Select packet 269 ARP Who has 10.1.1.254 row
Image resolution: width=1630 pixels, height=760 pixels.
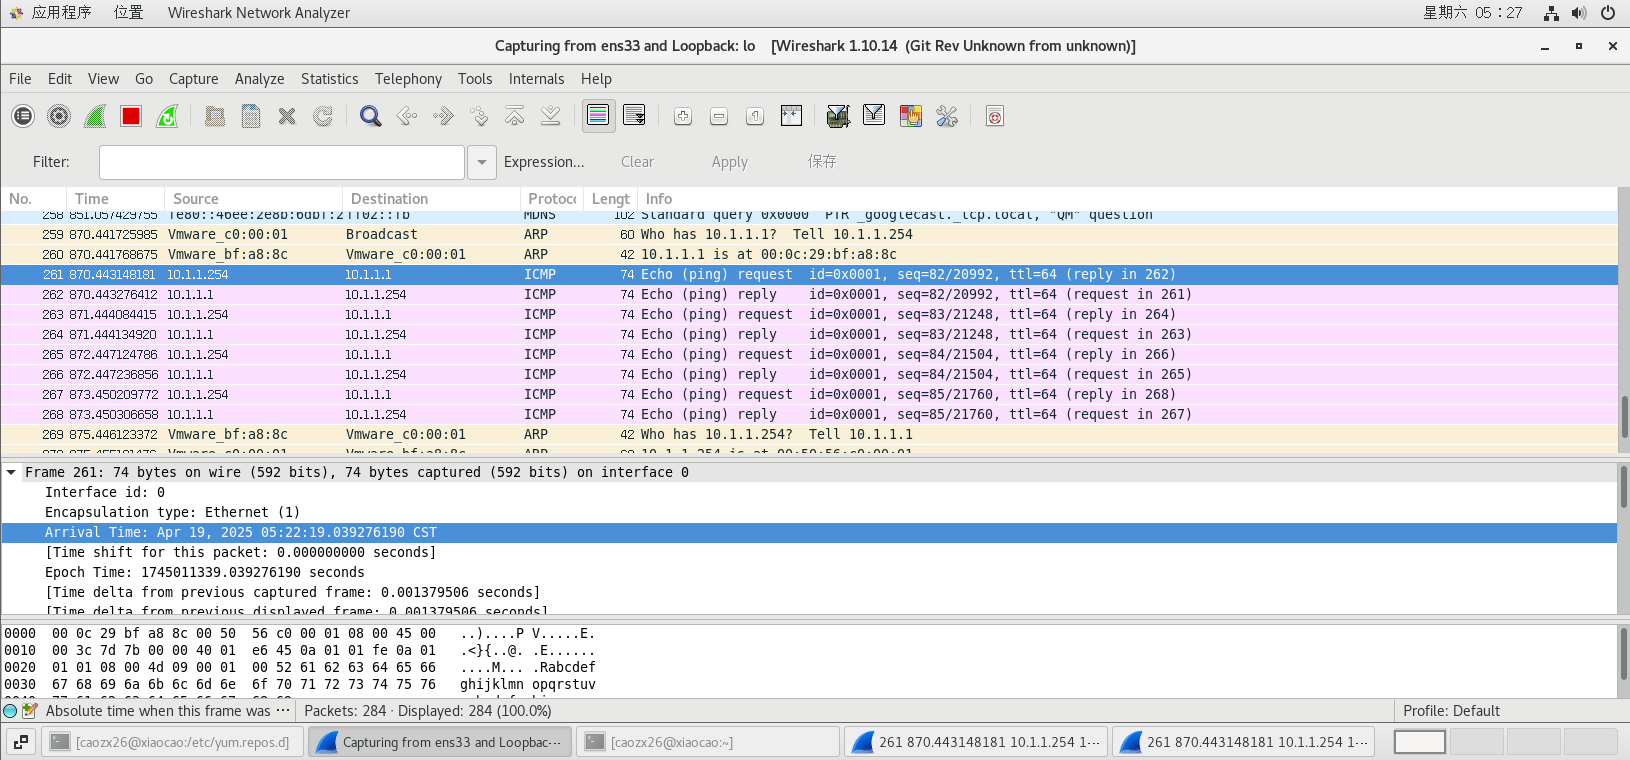coord(809,434)
